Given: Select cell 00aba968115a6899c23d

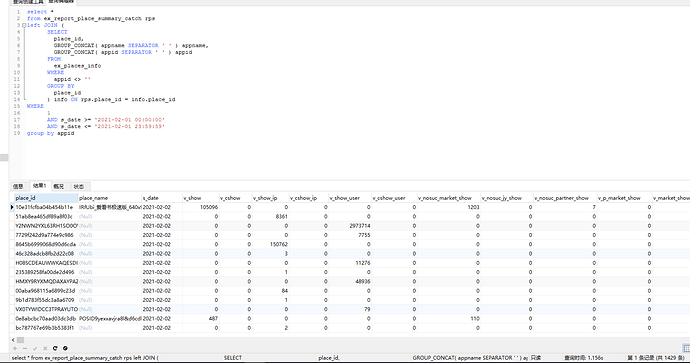Looking at the screenshot, I should 46,291.
